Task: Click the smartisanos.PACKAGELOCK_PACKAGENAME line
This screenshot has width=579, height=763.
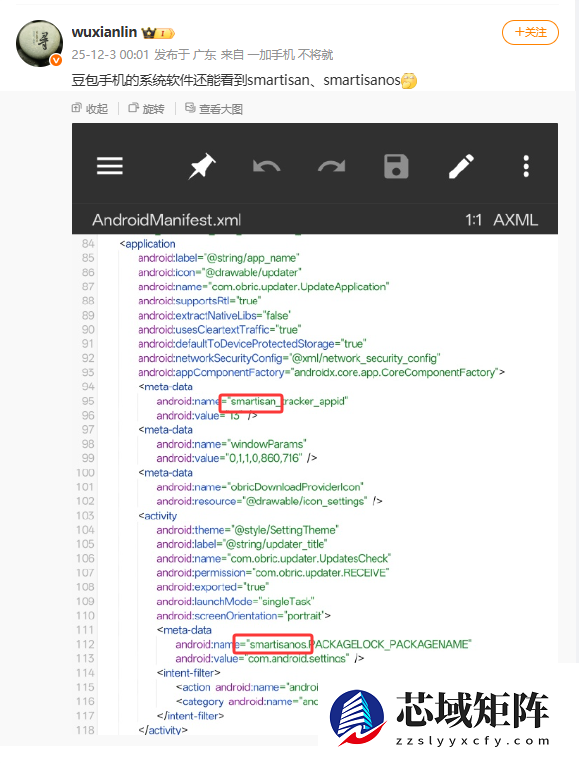Action: click(x=323, y=644)
